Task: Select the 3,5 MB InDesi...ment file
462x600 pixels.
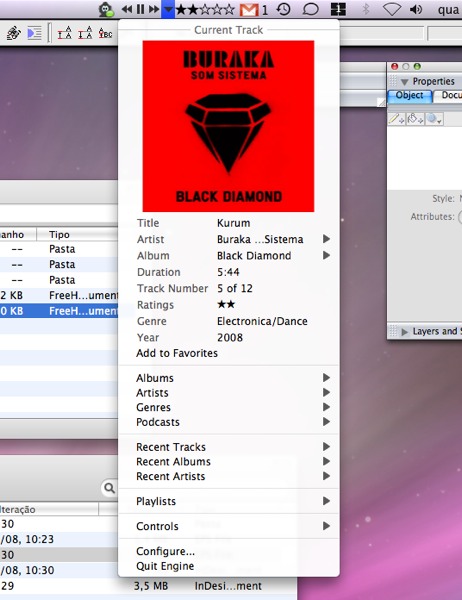Action: point(148,586)
